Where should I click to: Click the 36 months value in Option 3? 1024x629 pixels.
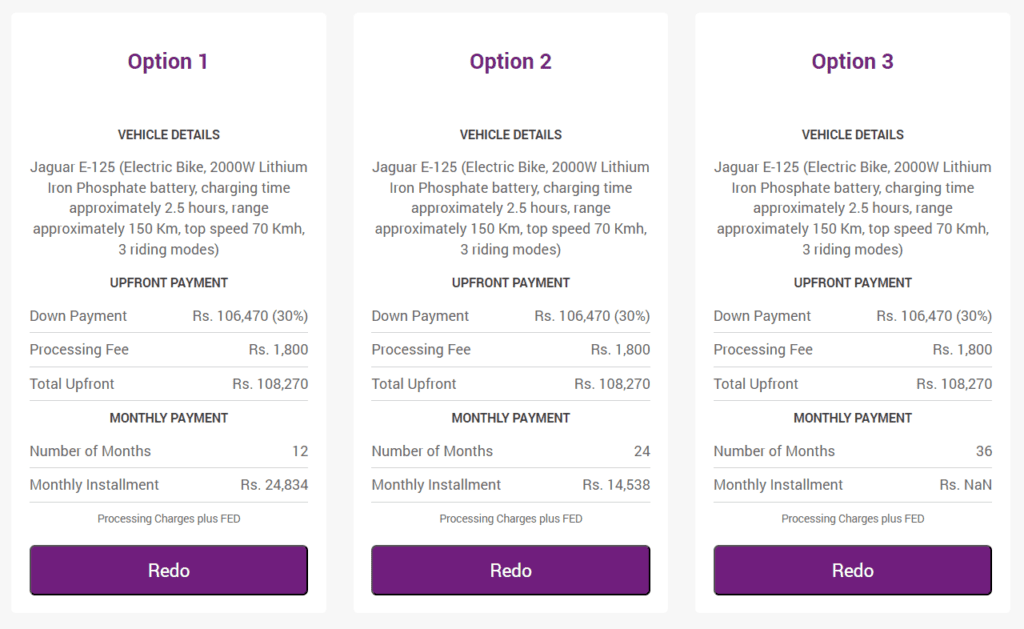point(984,451)
